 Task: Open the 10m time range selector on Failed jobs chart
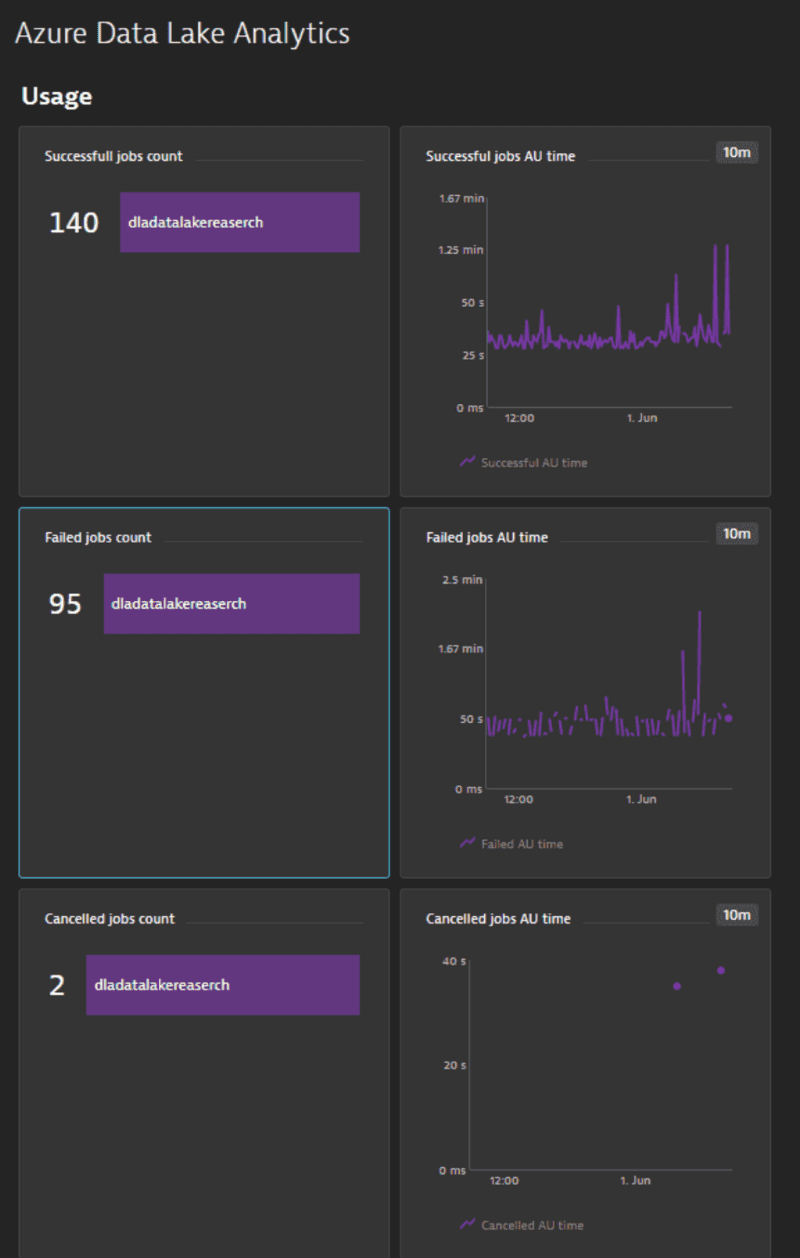[x=737, y=534]
